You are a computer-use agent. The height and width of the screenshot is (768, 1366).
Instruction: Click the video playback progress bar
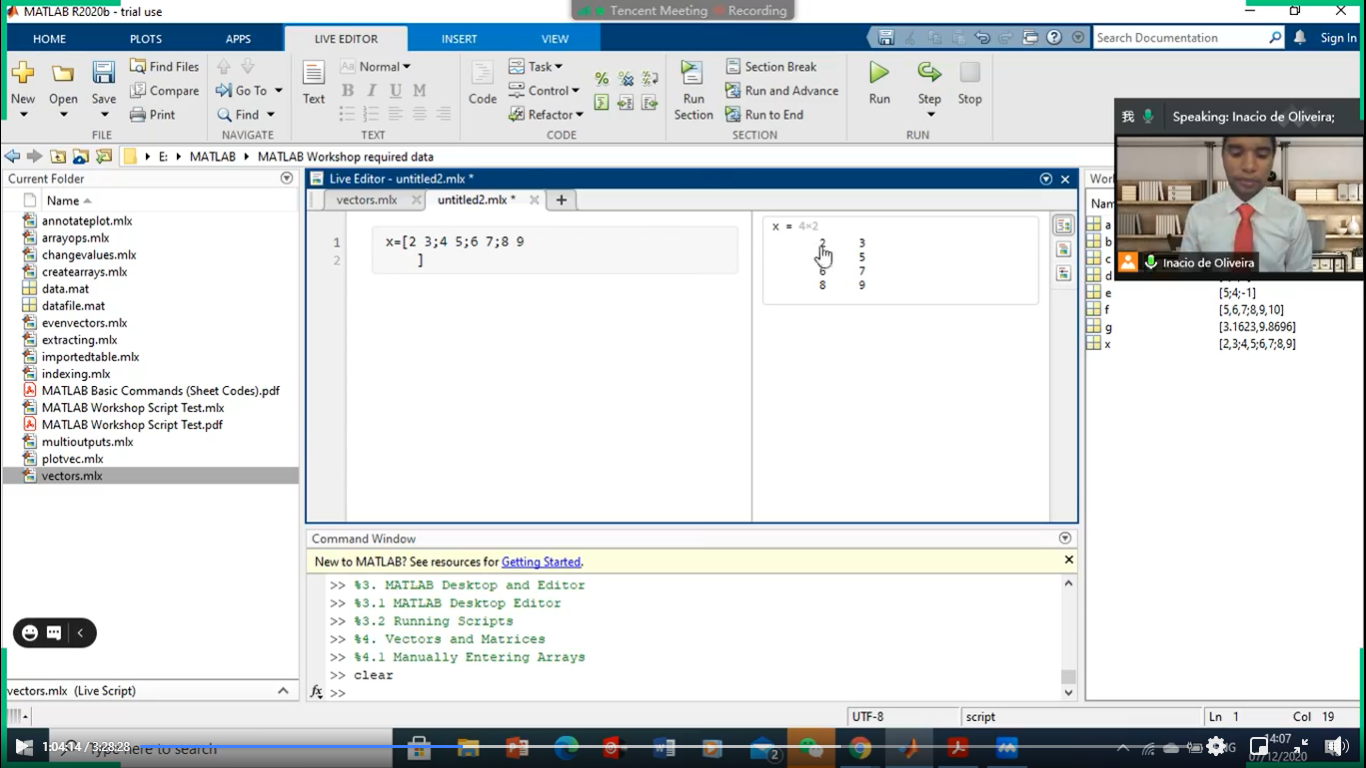click(600, 746)
